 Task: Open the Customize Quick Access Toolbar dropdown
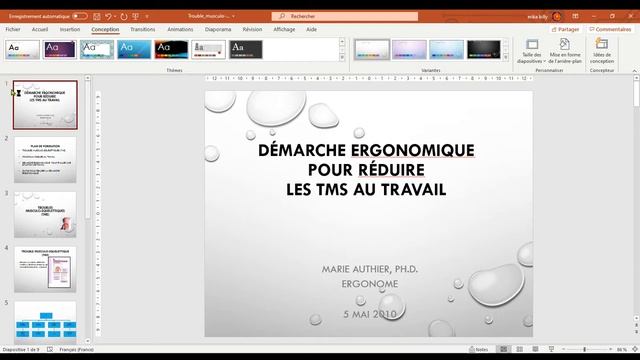147,16
